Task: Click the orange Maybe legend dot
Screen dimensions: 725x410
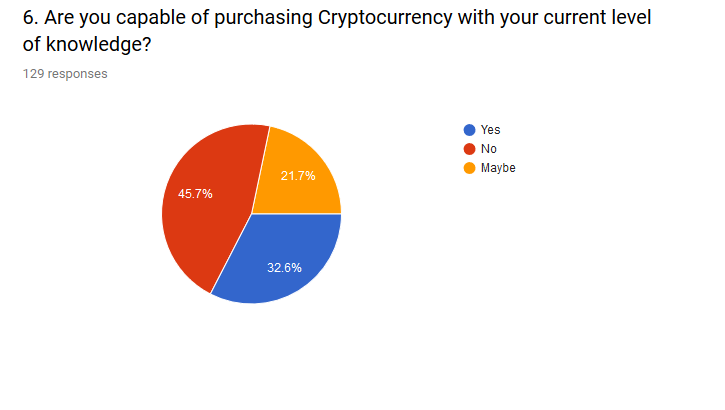Action: 469,168
